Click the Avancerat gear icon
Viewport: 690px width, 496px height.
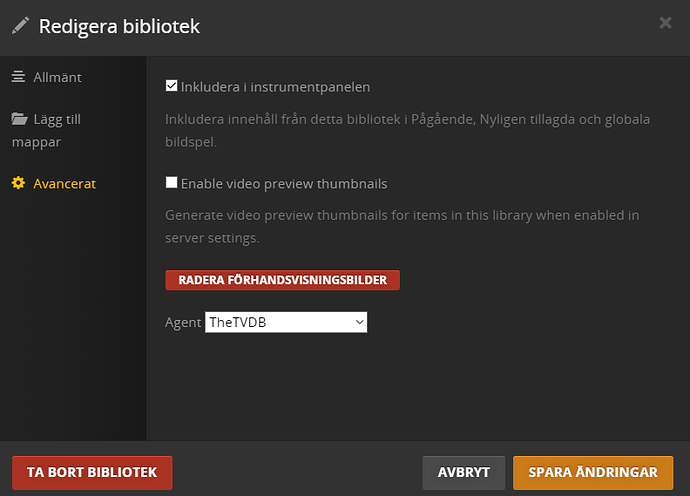click(x=18, y=184)
